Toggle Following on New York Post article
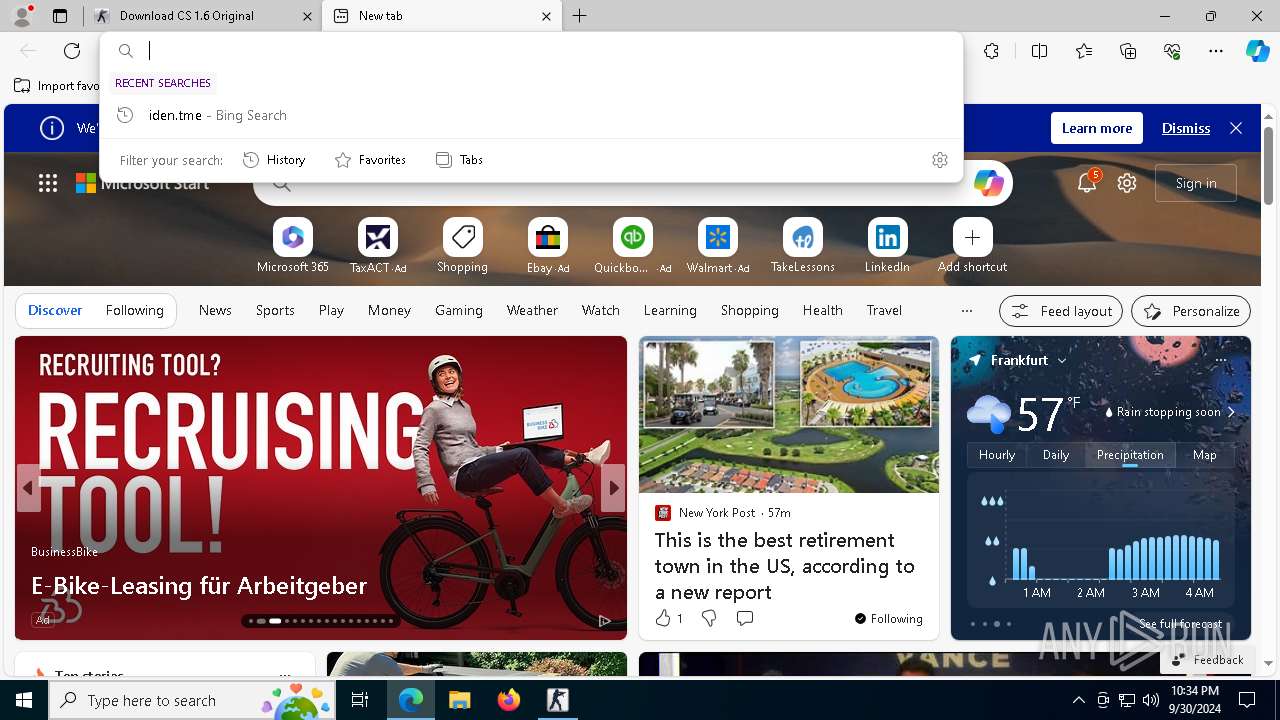This screenshot has height=720, width=1280. [x=889, y=619]
